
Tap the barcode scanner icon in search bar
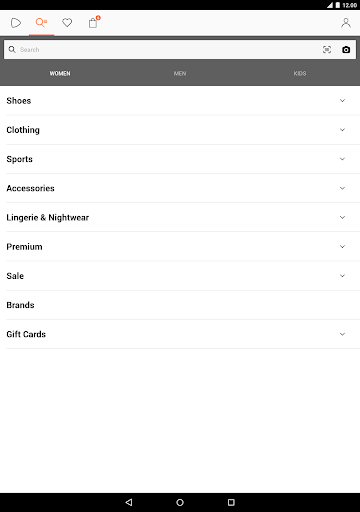pyautogui.click(x=327, y=50)
